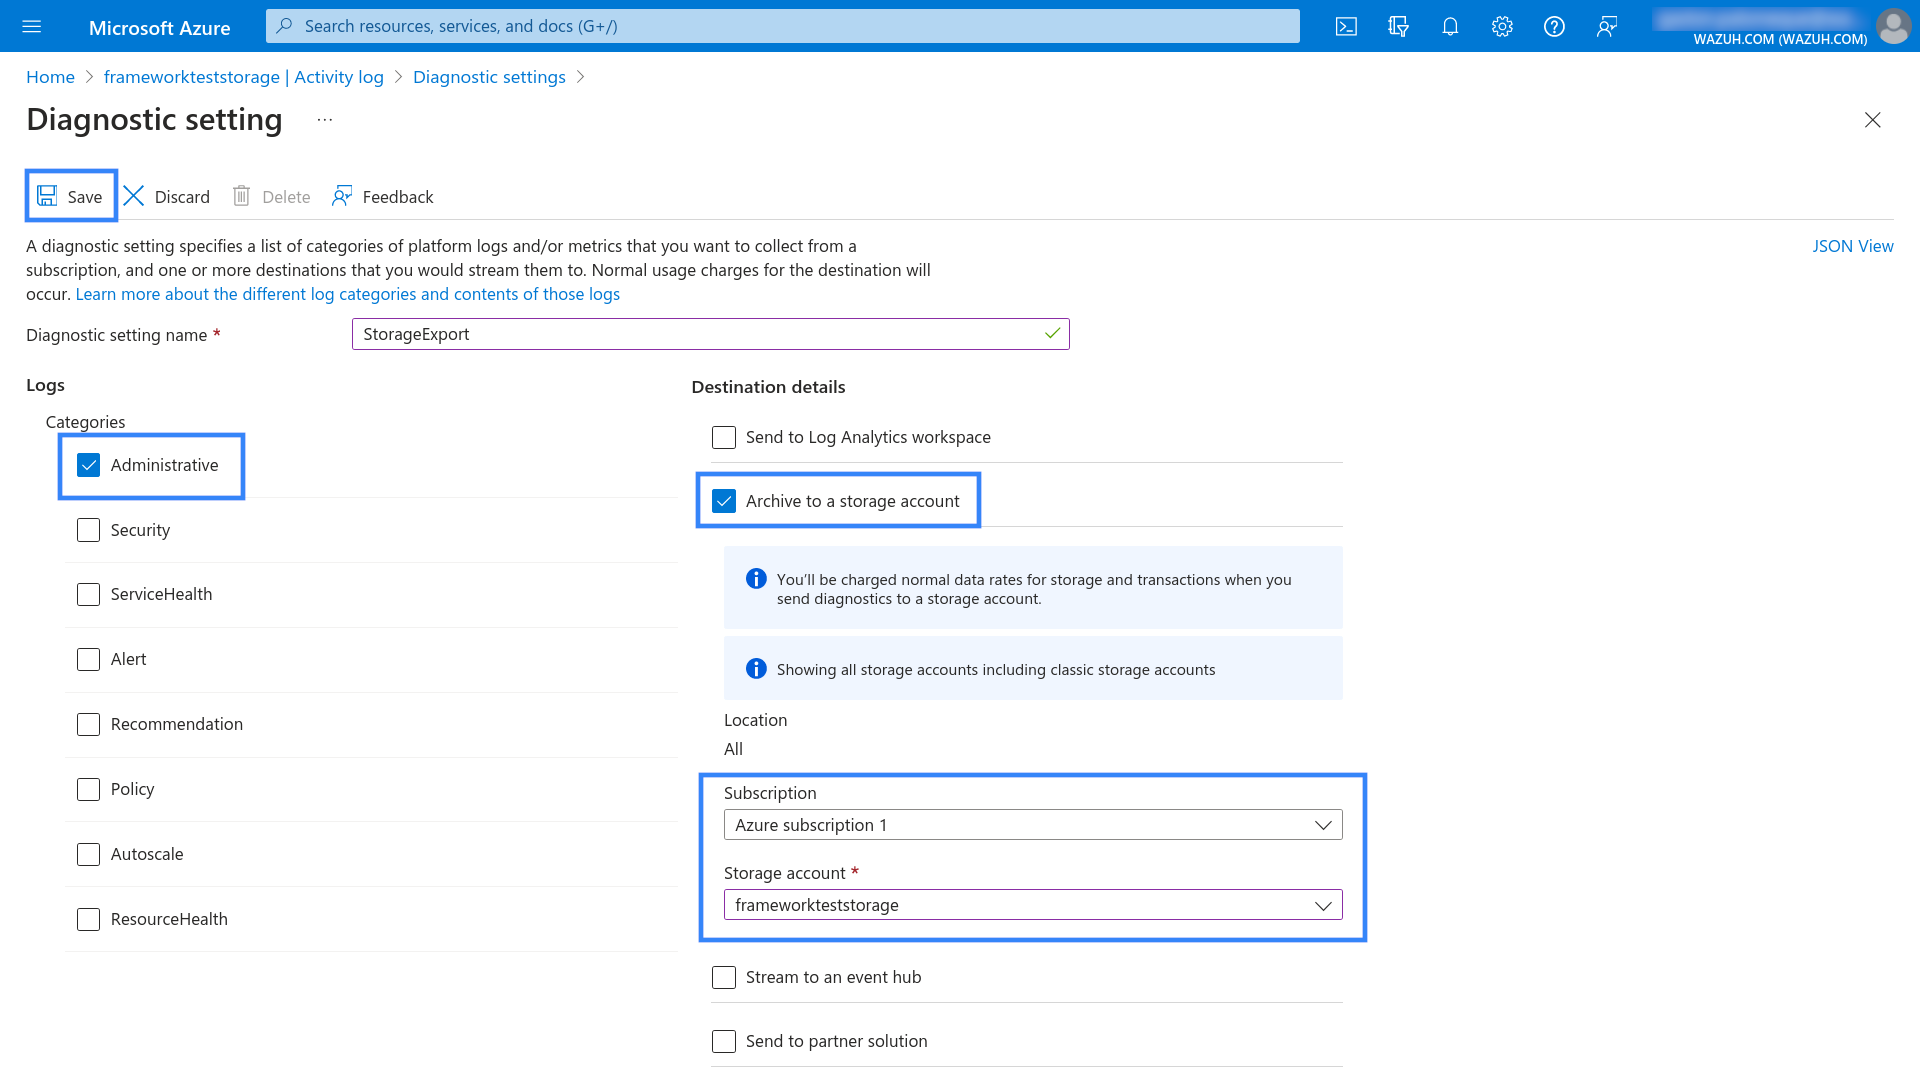Click the info icon about classic storage accounts

coord(756,669)
